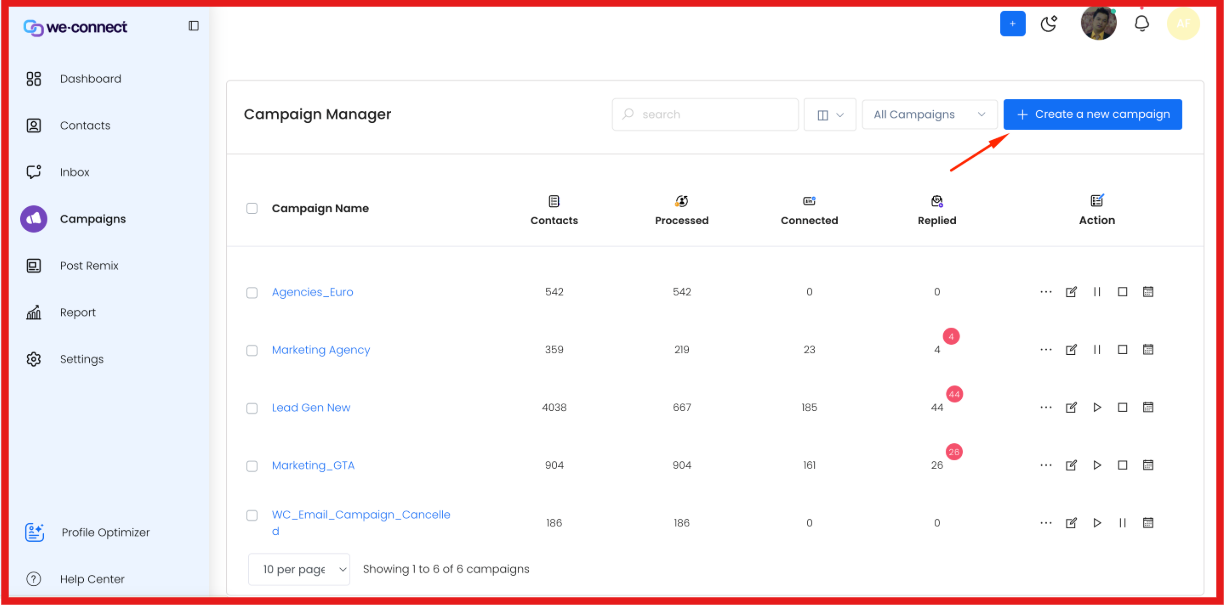Open the Lead Gen New campaign link
Screen dimensions: 1227x605
[311, 407]
